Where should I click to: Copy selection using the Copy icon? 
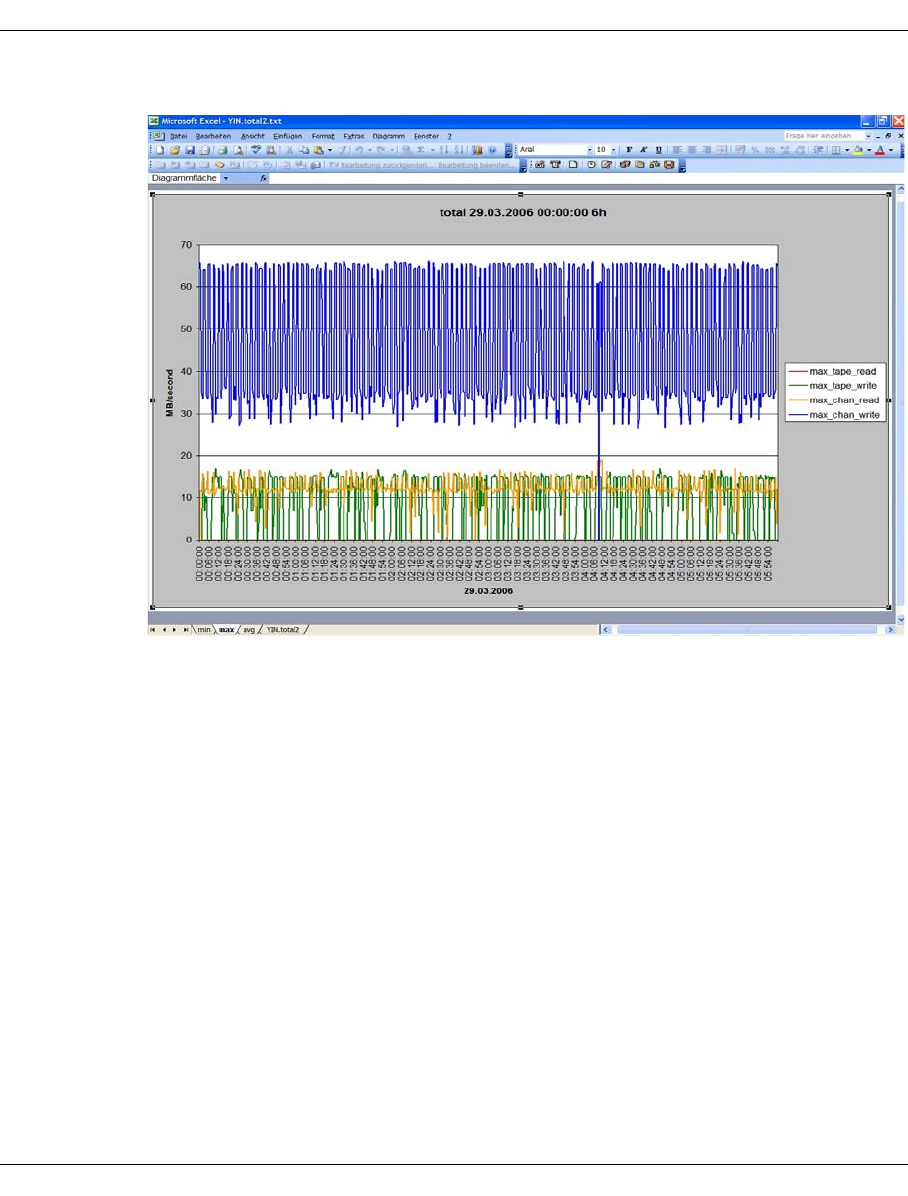(304, 150)
